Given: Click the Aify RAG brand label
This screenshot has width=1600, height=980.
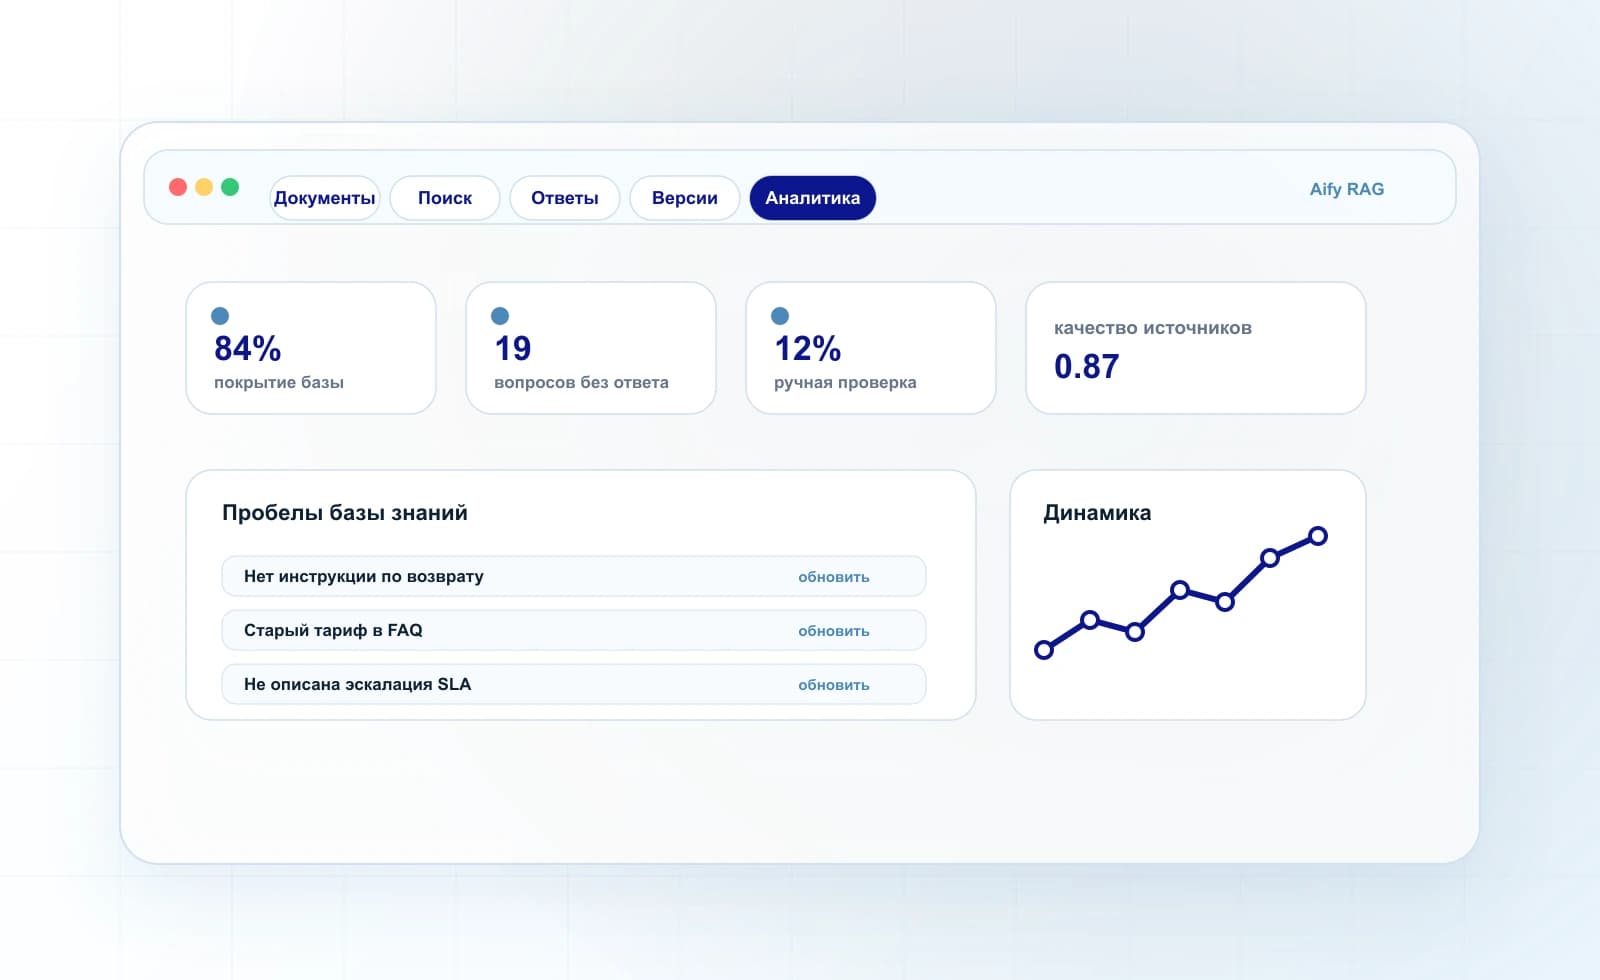Looking at the screenshot, I should click(1347, 189).
